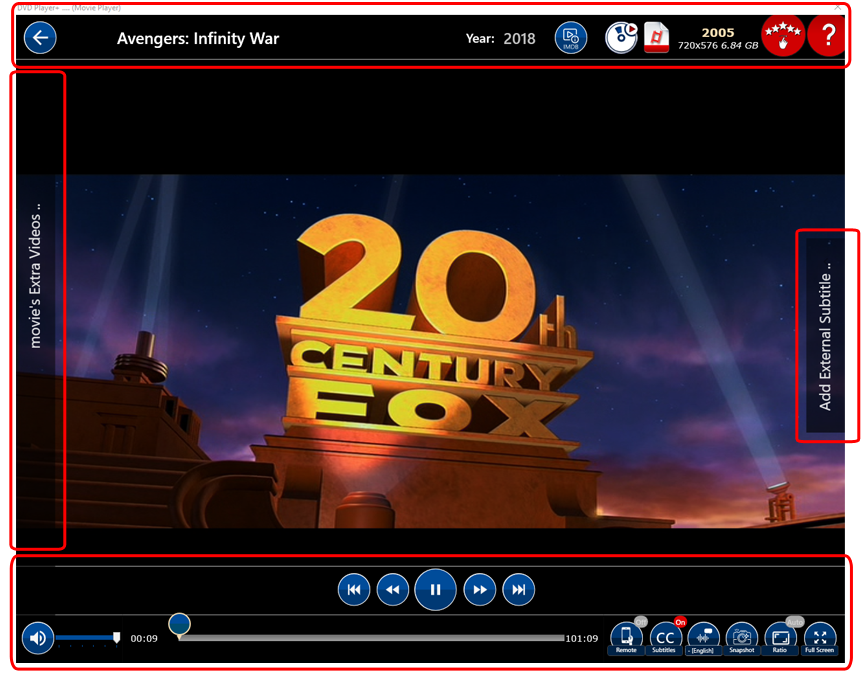Pause the playback
This screenshot has height=675, width=868.
(436, 590)
